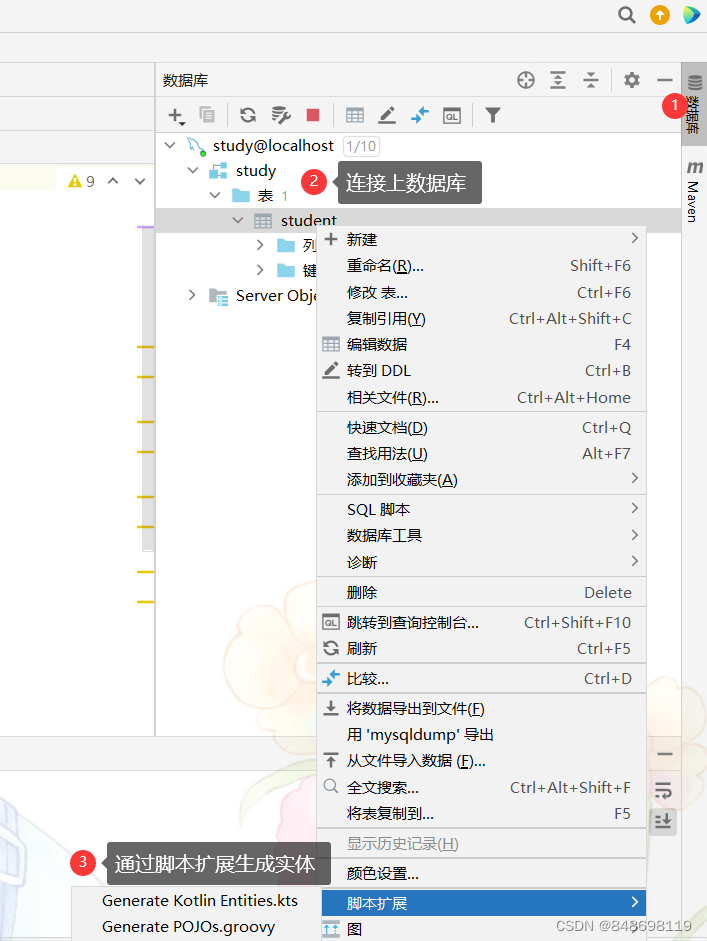
Task: Select 快速文档 menu item
Action: pos(481,428)
